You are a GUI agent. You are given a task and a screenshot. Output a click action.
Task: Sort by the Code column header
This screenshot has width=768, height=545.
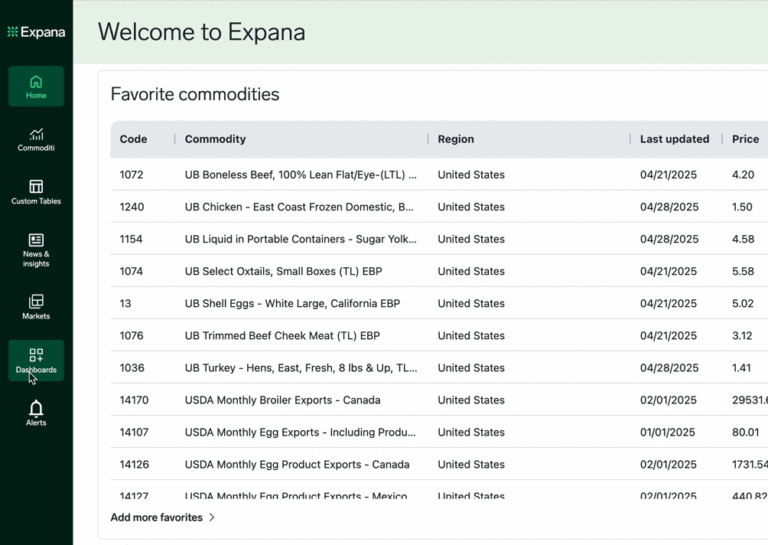coord(133,139)
